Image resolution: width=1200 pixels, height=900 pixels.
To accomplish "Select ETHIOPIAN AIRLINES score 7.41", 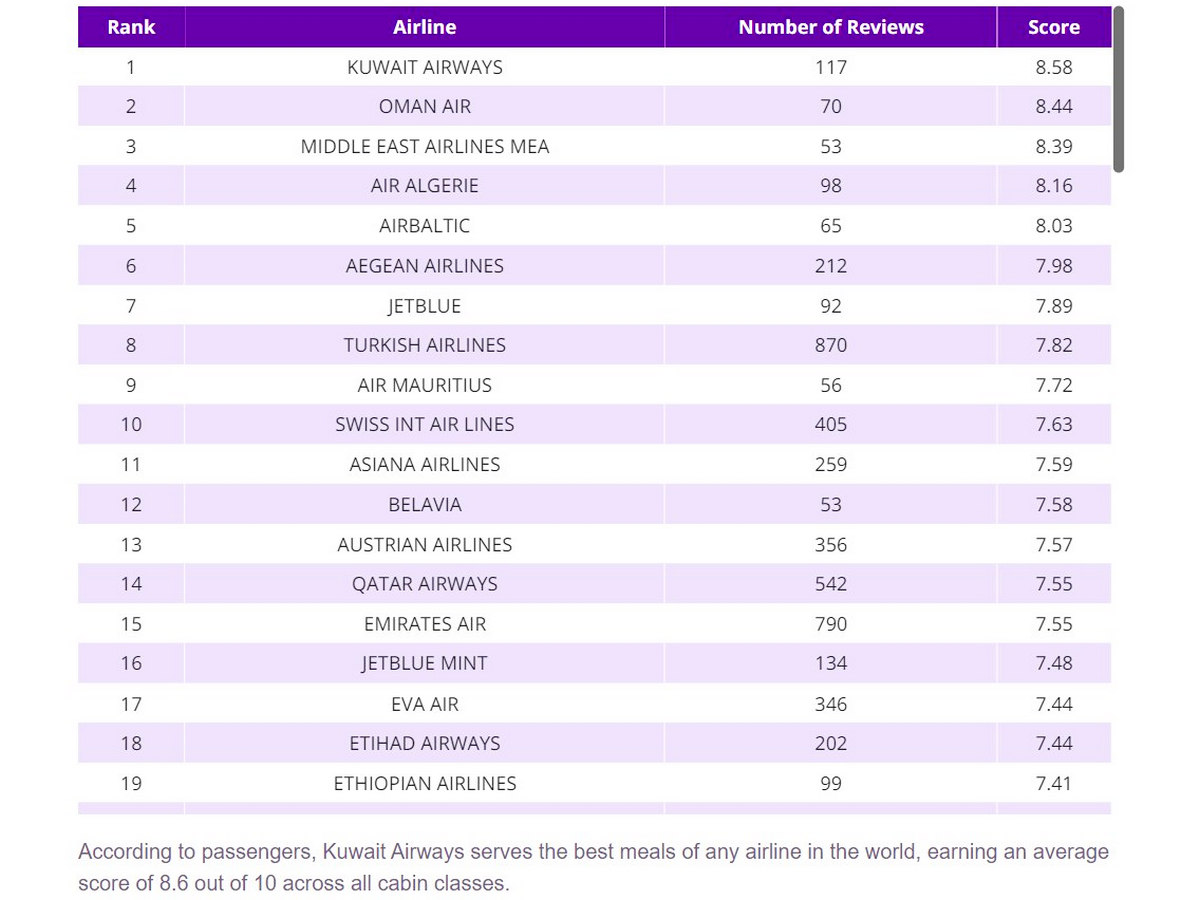I will click(1054, 783).
